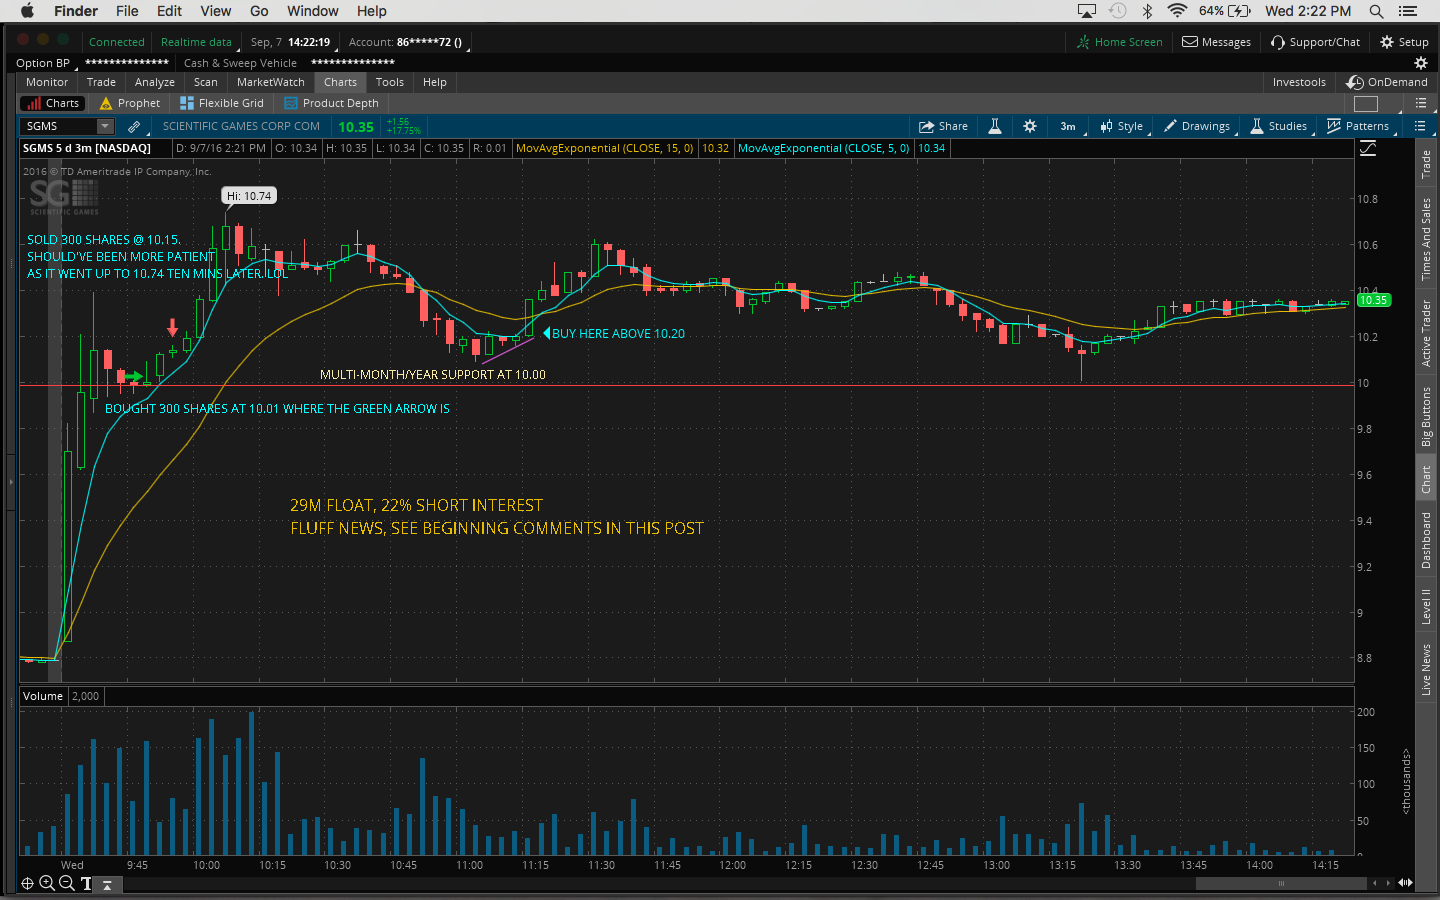Open the Trade sidebar panel
Screen dimensions: 1440x900
tap(1426, 164)
